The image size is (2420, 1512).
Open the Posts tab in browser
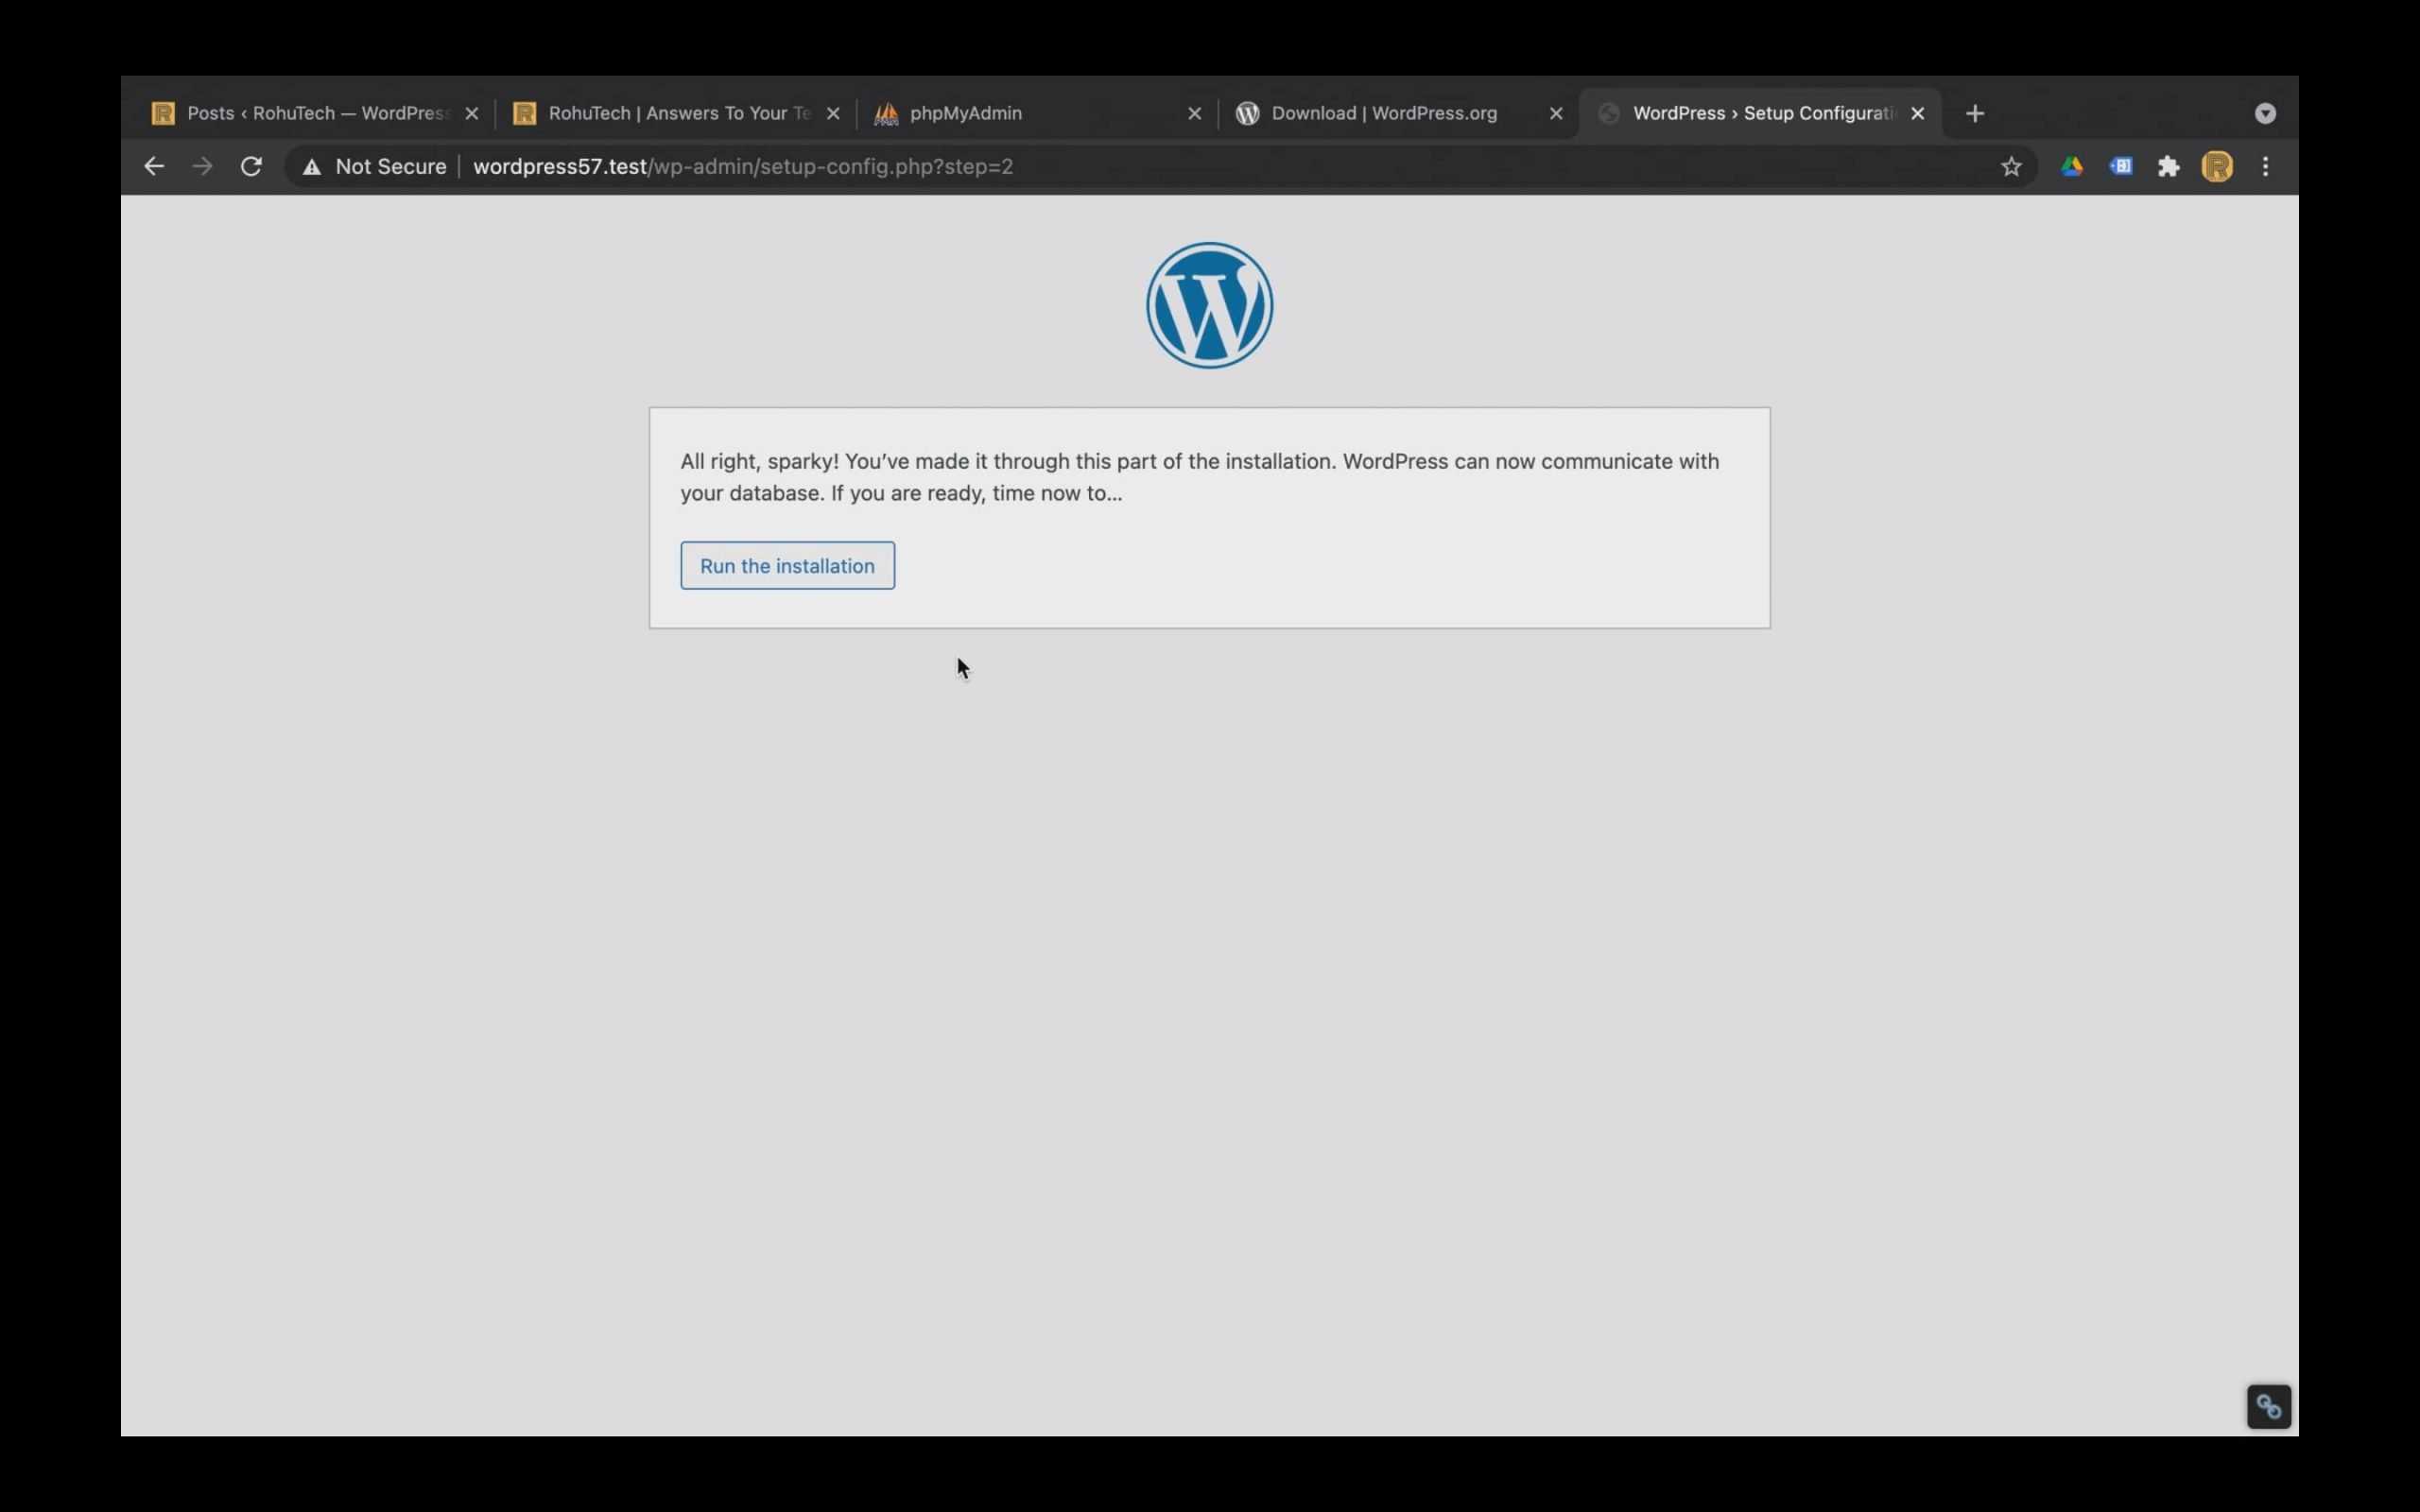[x=316, y=112]
